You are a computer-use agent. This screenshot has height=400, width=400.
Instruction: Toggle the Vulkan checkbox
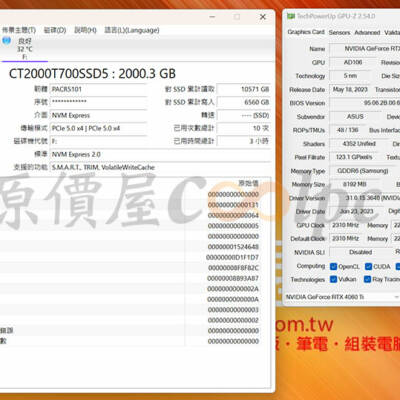pyautogui.click(x=333, y=279)
